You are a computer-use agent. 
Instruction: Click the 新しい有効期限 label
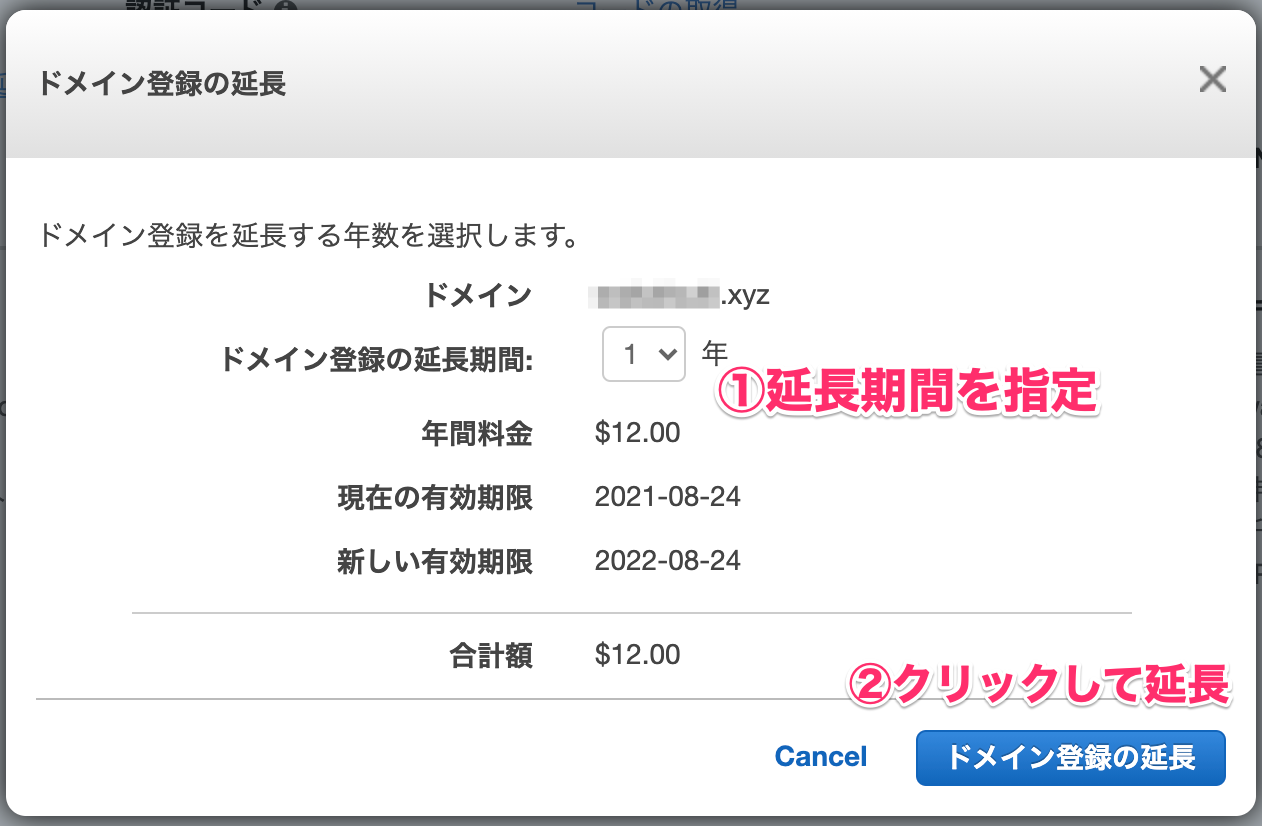point(435,562)
